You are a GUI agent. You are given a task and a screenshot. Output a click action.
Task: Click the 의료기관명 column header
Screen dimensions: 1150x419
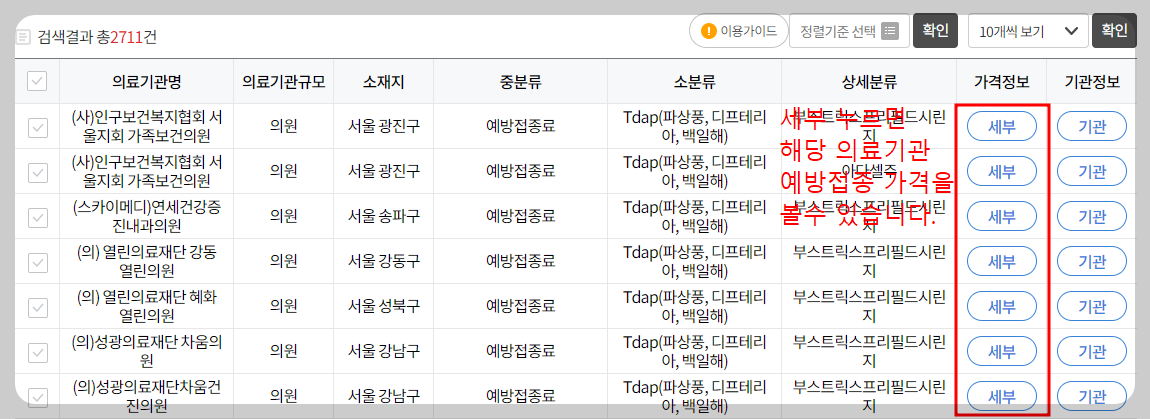147,81
